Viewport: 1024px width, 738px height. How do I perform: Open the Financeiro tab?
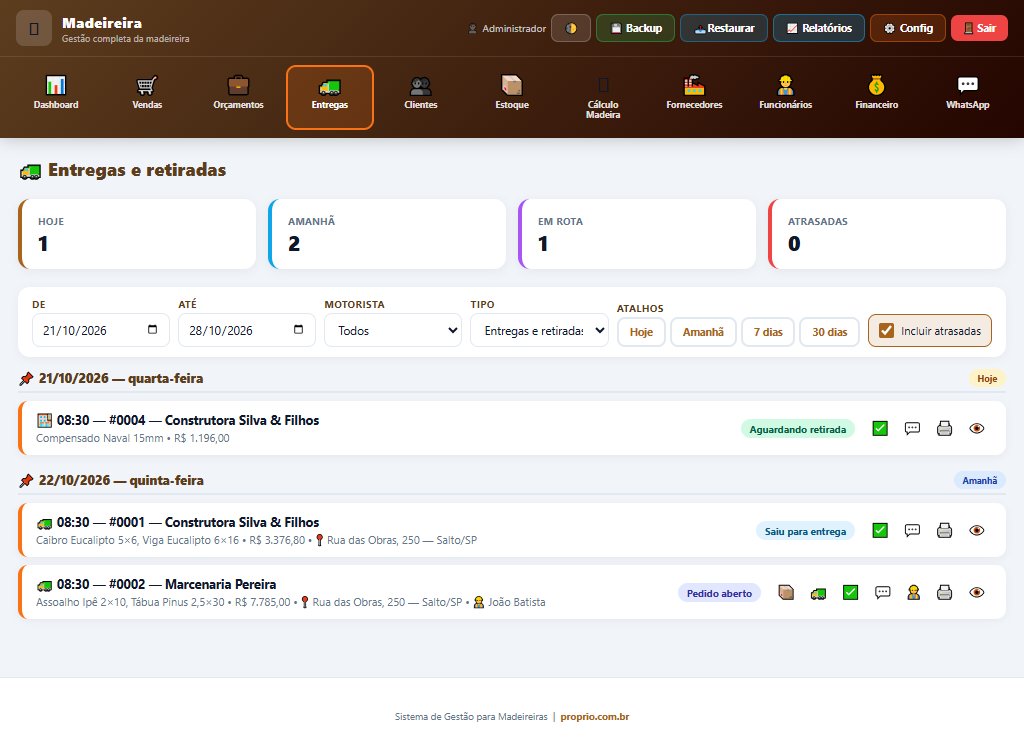876,97
